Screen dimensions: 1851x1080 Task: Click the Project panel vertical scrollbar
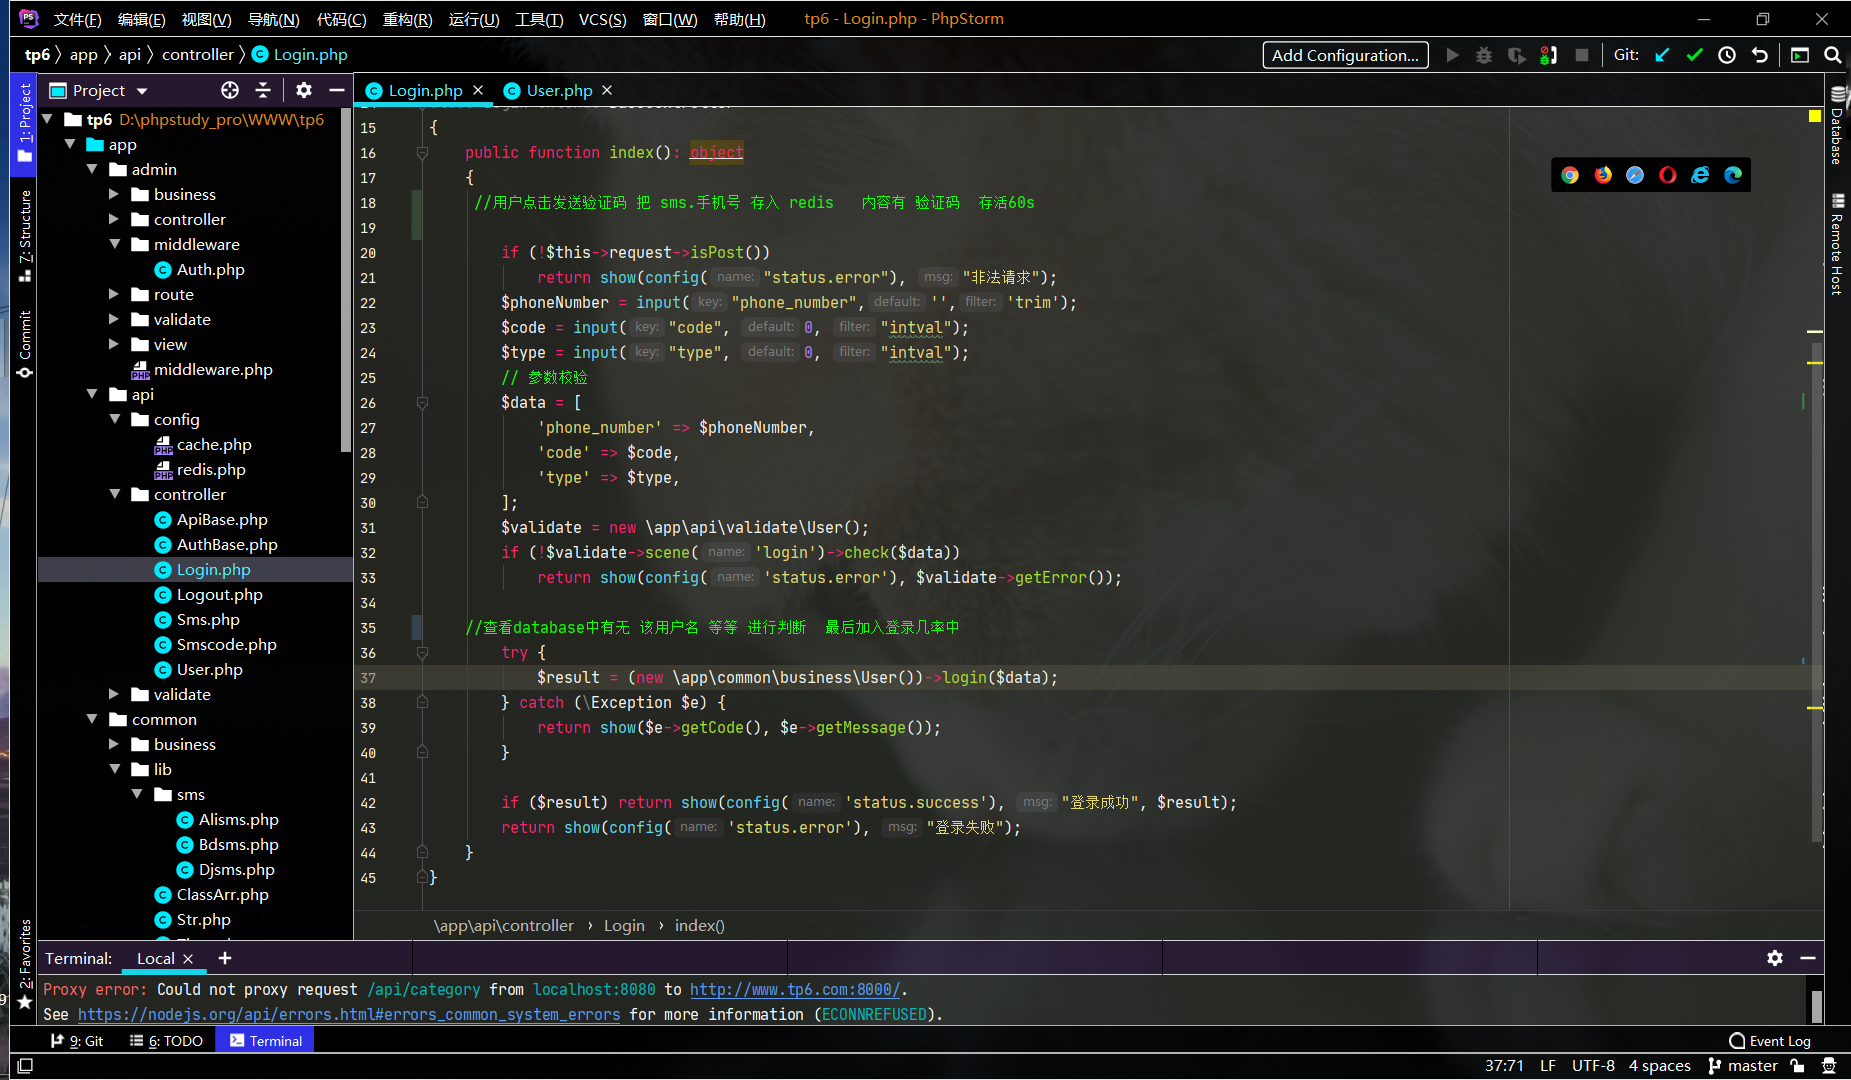[x=346, y=280]
